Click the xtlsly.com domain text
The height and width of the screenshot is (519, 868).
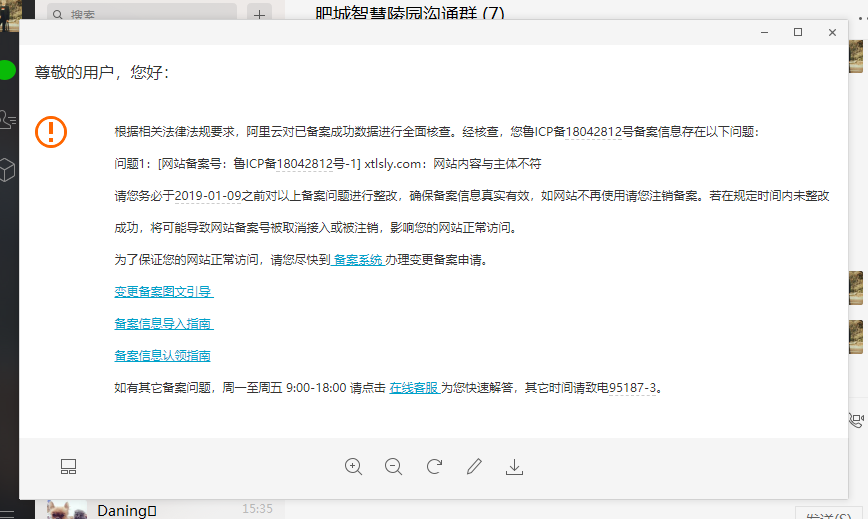point(392,164)
